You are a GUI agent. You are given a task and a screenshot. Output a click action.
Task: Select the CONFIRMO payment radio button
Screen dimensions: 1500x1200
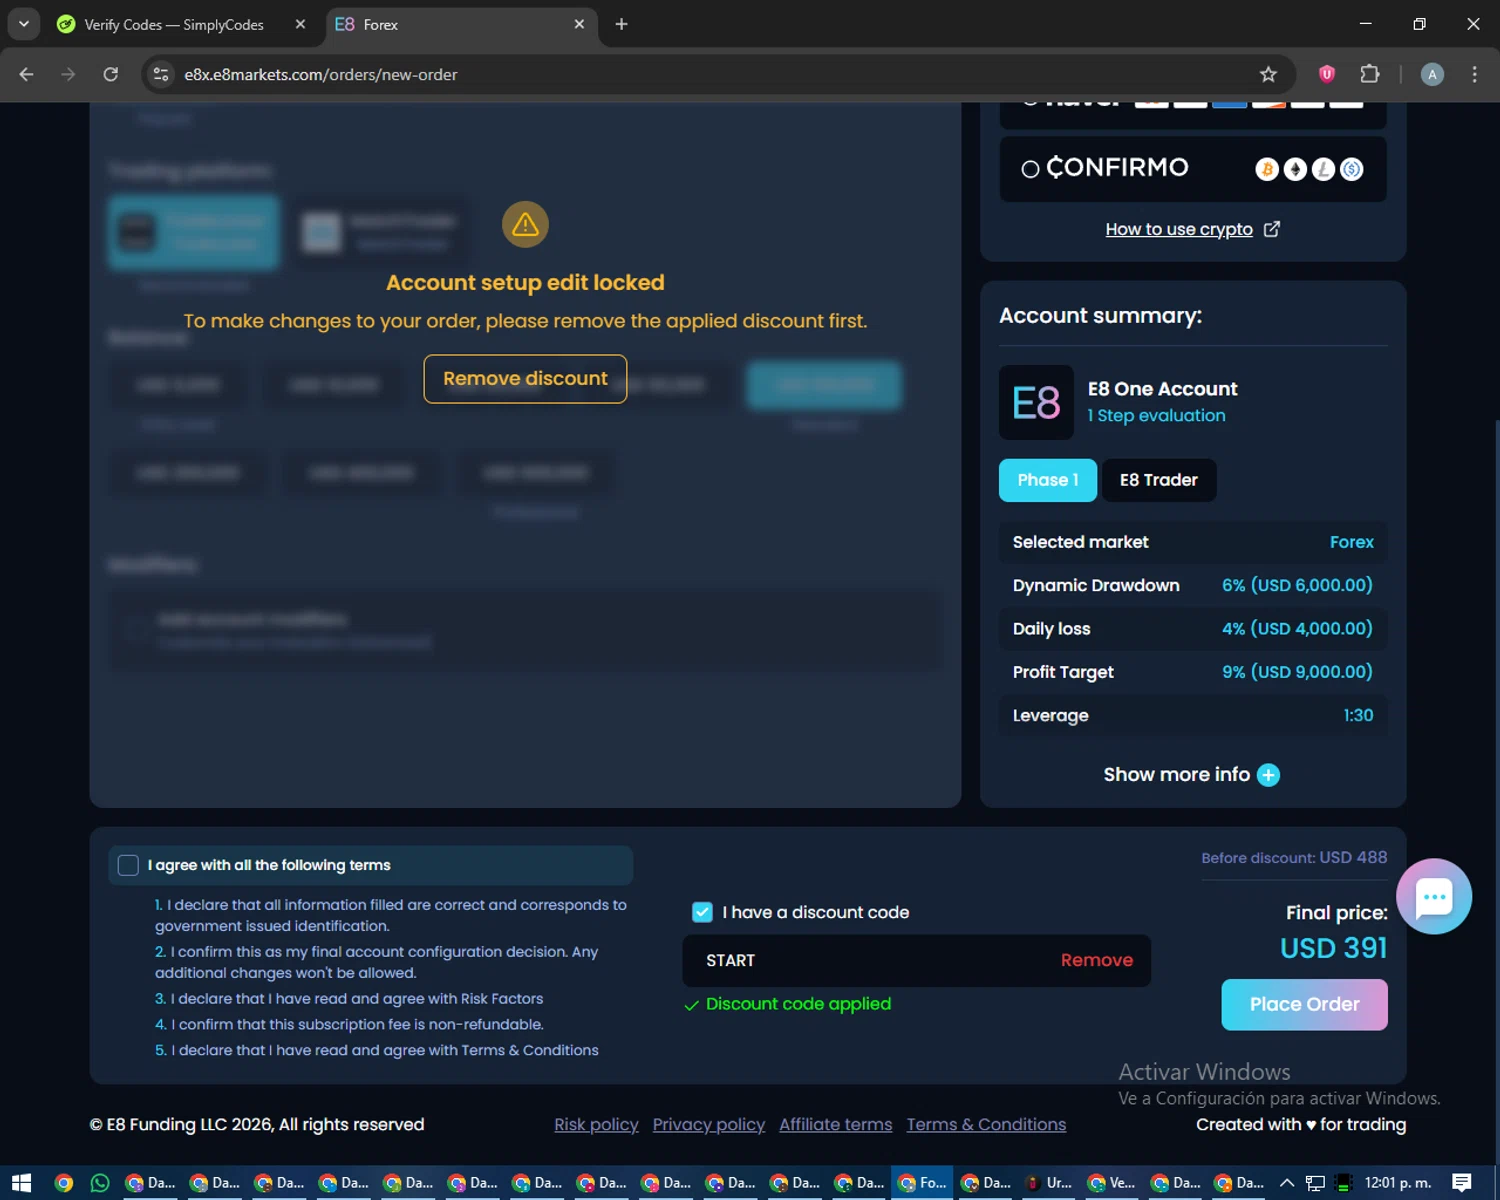point(1030,169)
